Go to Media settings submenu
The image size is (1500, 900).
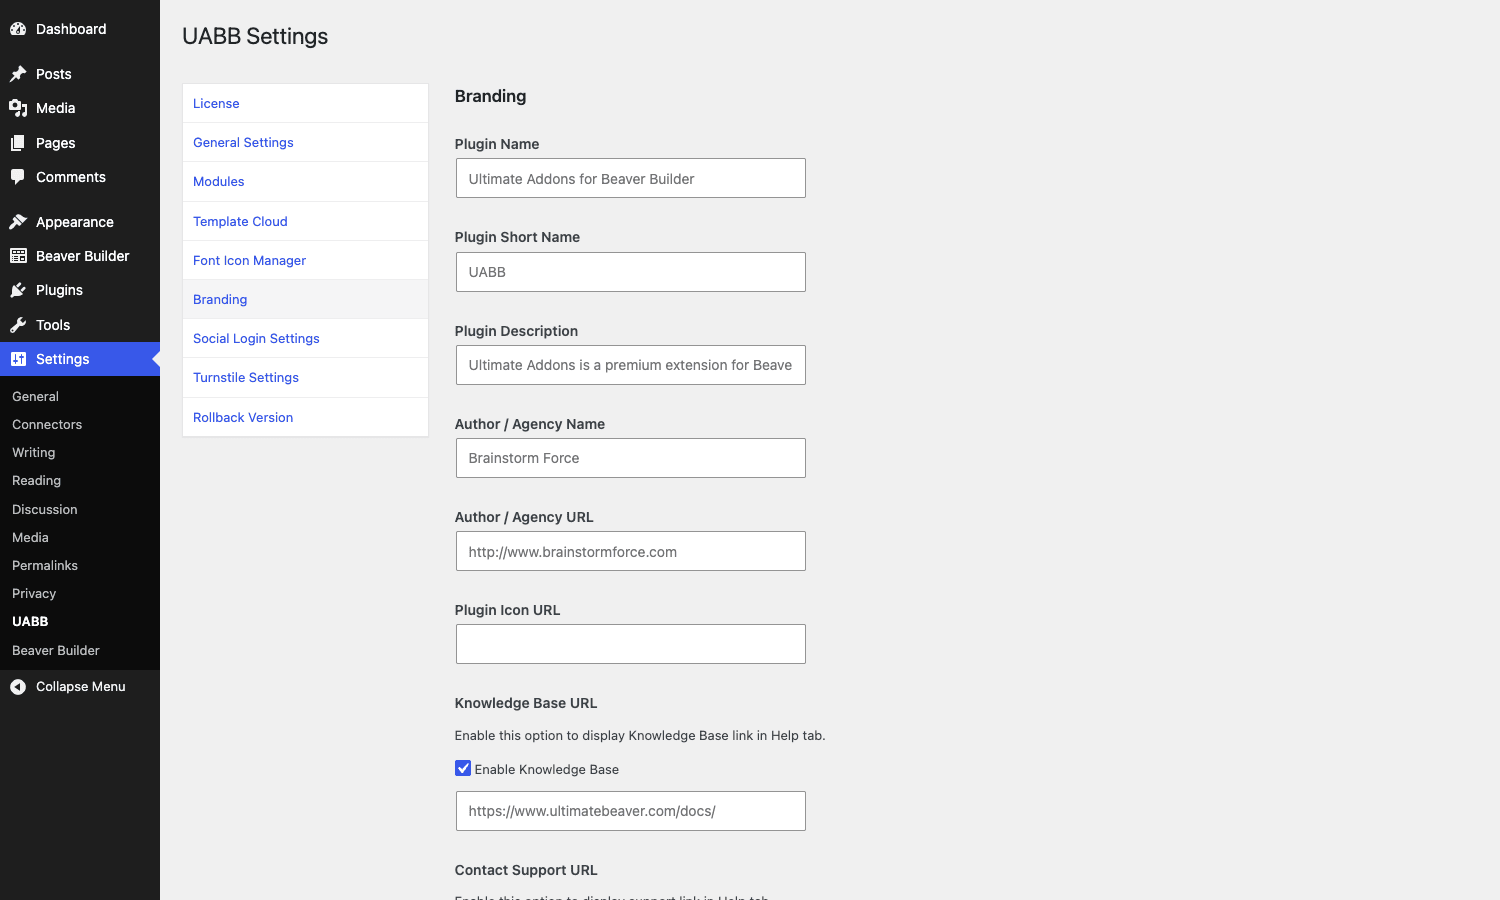[30, 537]
